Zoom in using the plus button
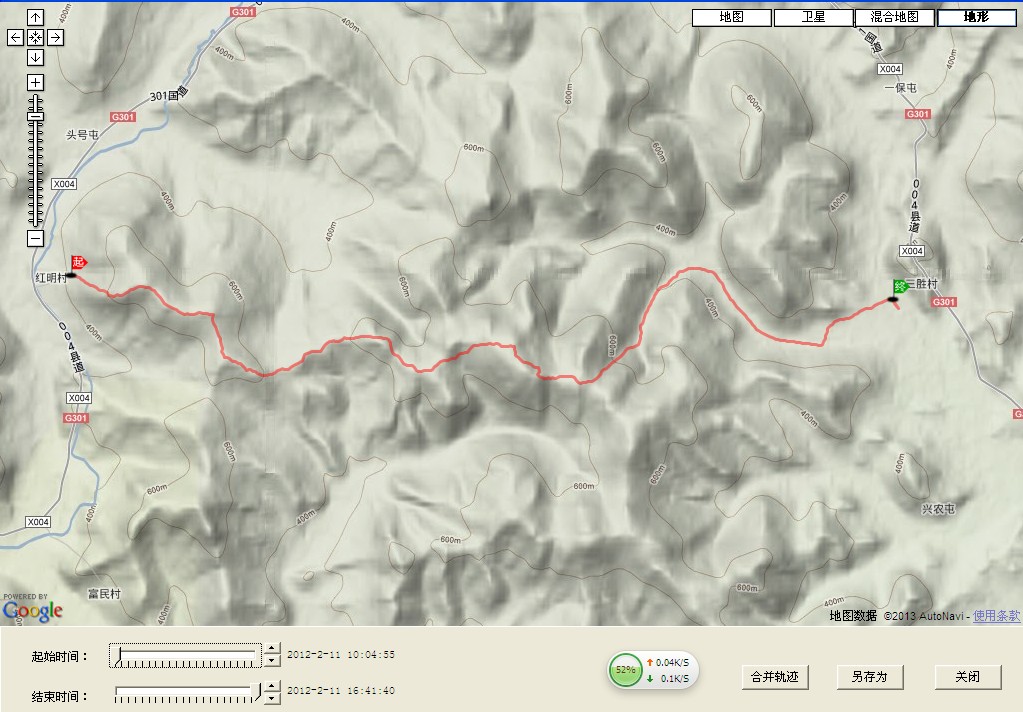The image size is (1023, 712). 35,82
